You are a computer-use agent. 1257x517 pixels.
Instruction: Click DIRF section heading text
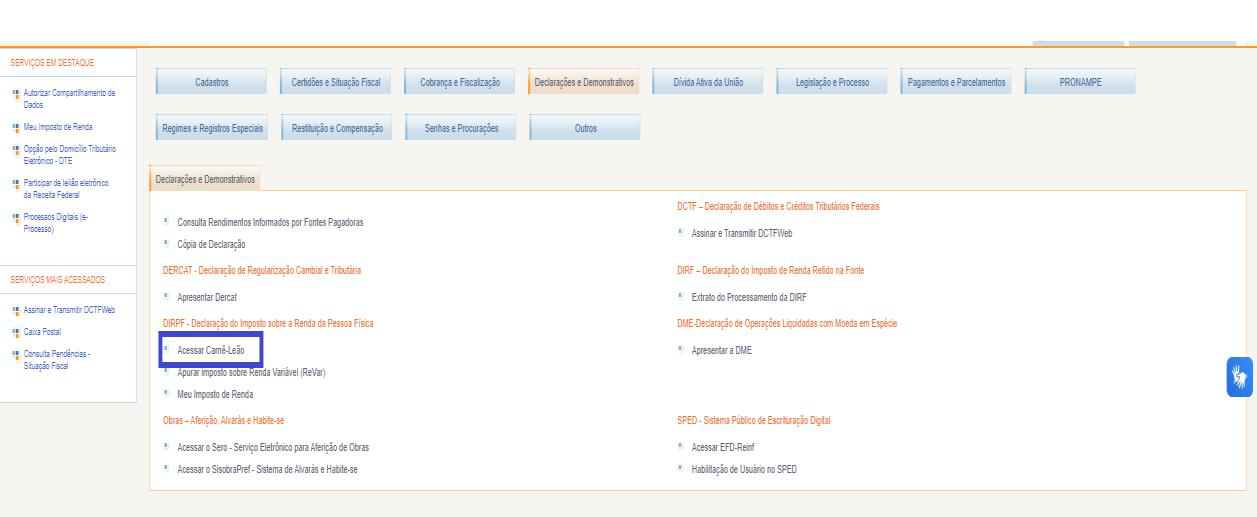pyautogui.click(x=771, y=270)
